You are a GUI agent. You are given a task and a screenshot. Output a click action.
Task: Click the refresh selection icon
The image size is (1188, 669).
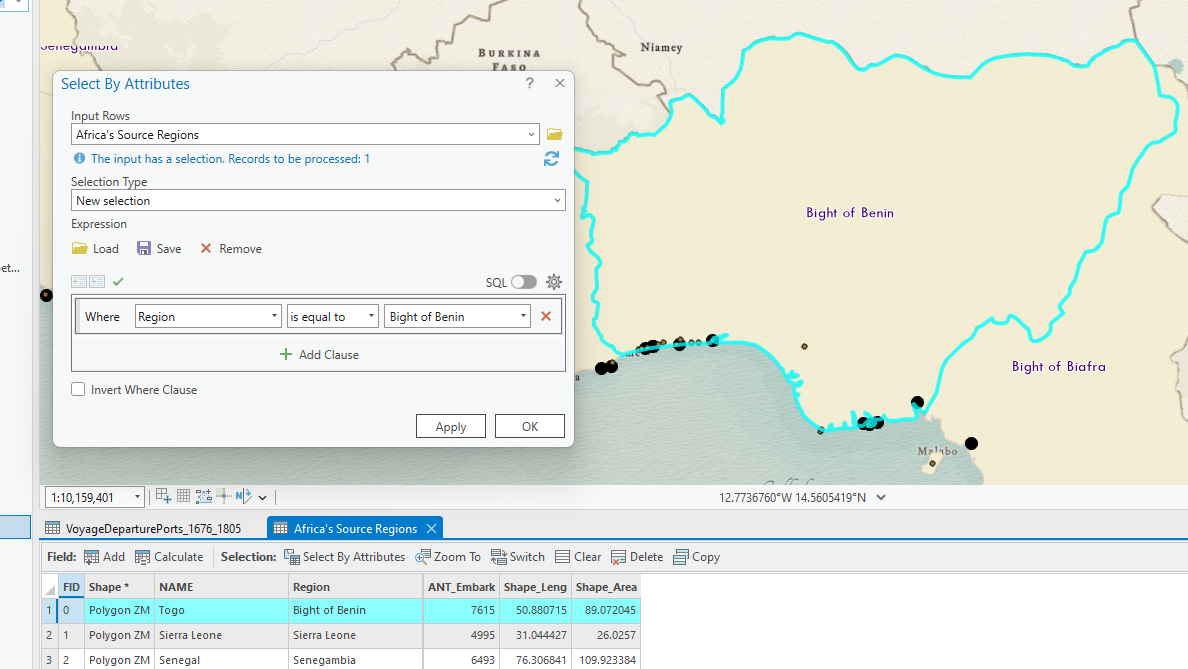551,159
